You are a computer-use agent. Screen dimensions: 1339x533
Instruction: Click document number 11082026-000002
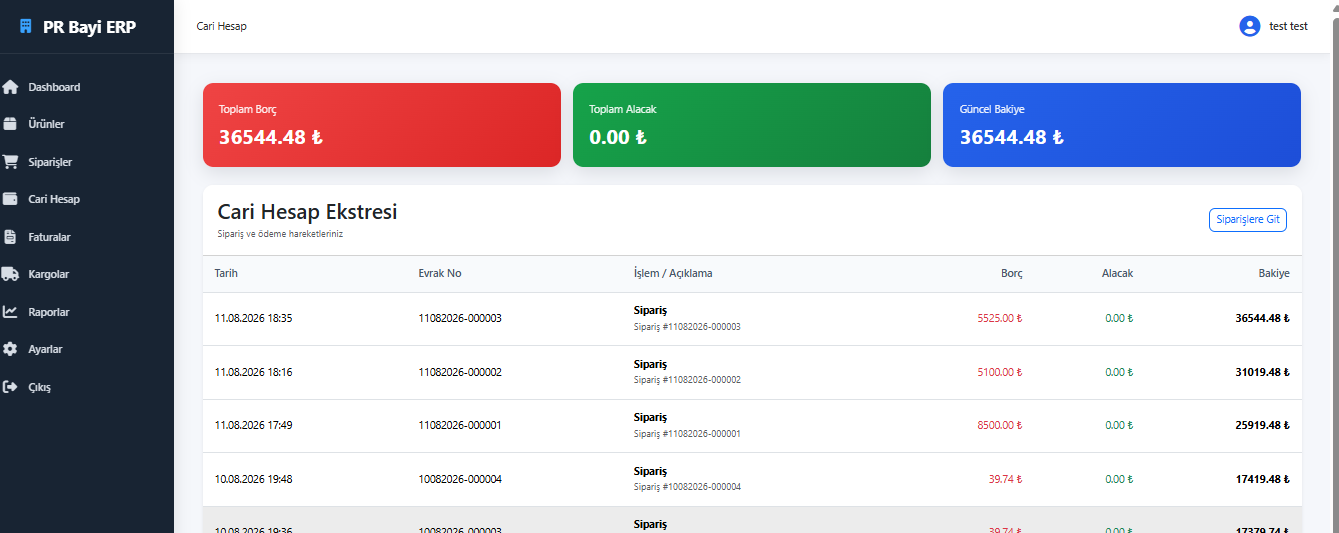point(460,372)
